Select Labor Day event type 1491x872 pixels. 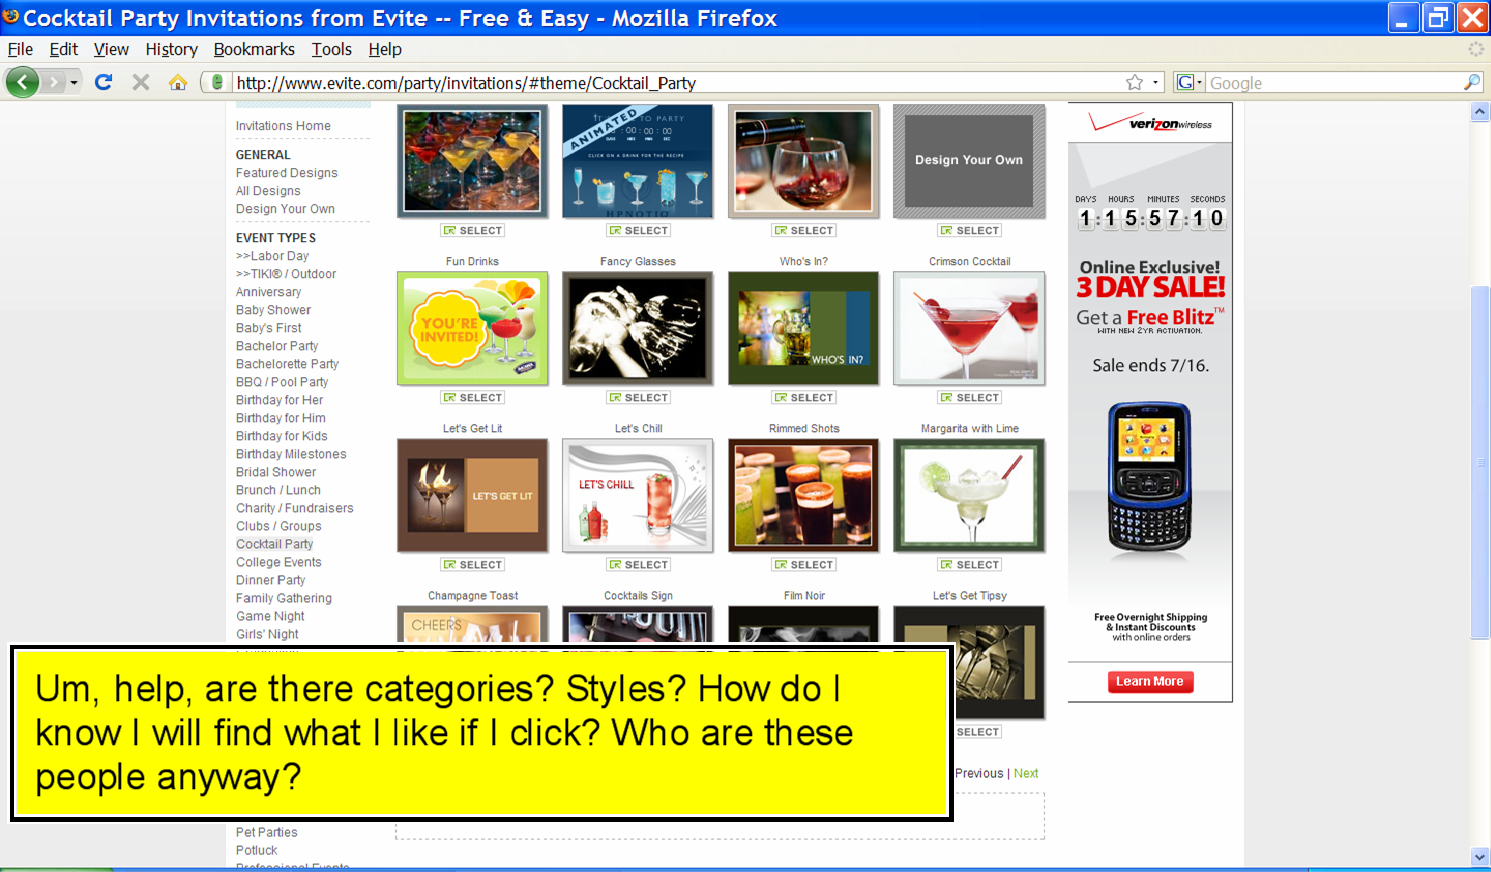coord(272,256)
